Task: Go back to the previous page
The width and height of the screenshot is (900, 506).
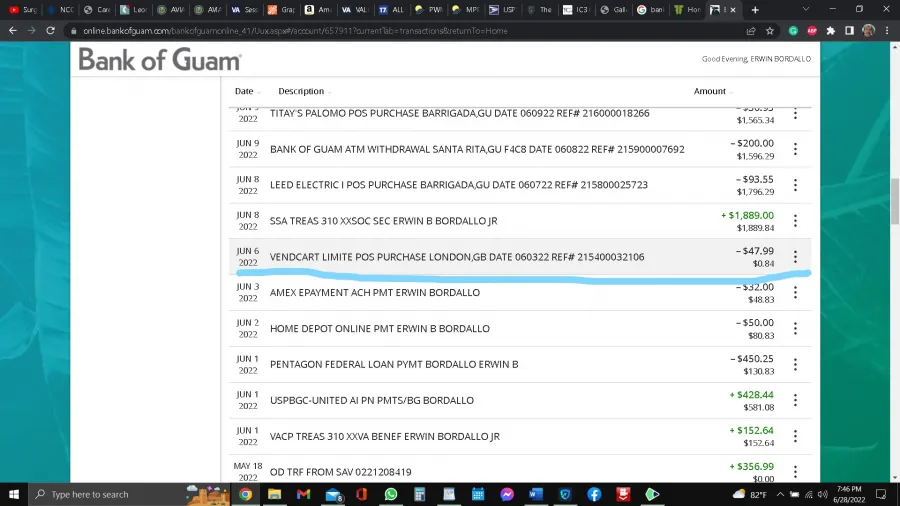Action: click(13, 30)
